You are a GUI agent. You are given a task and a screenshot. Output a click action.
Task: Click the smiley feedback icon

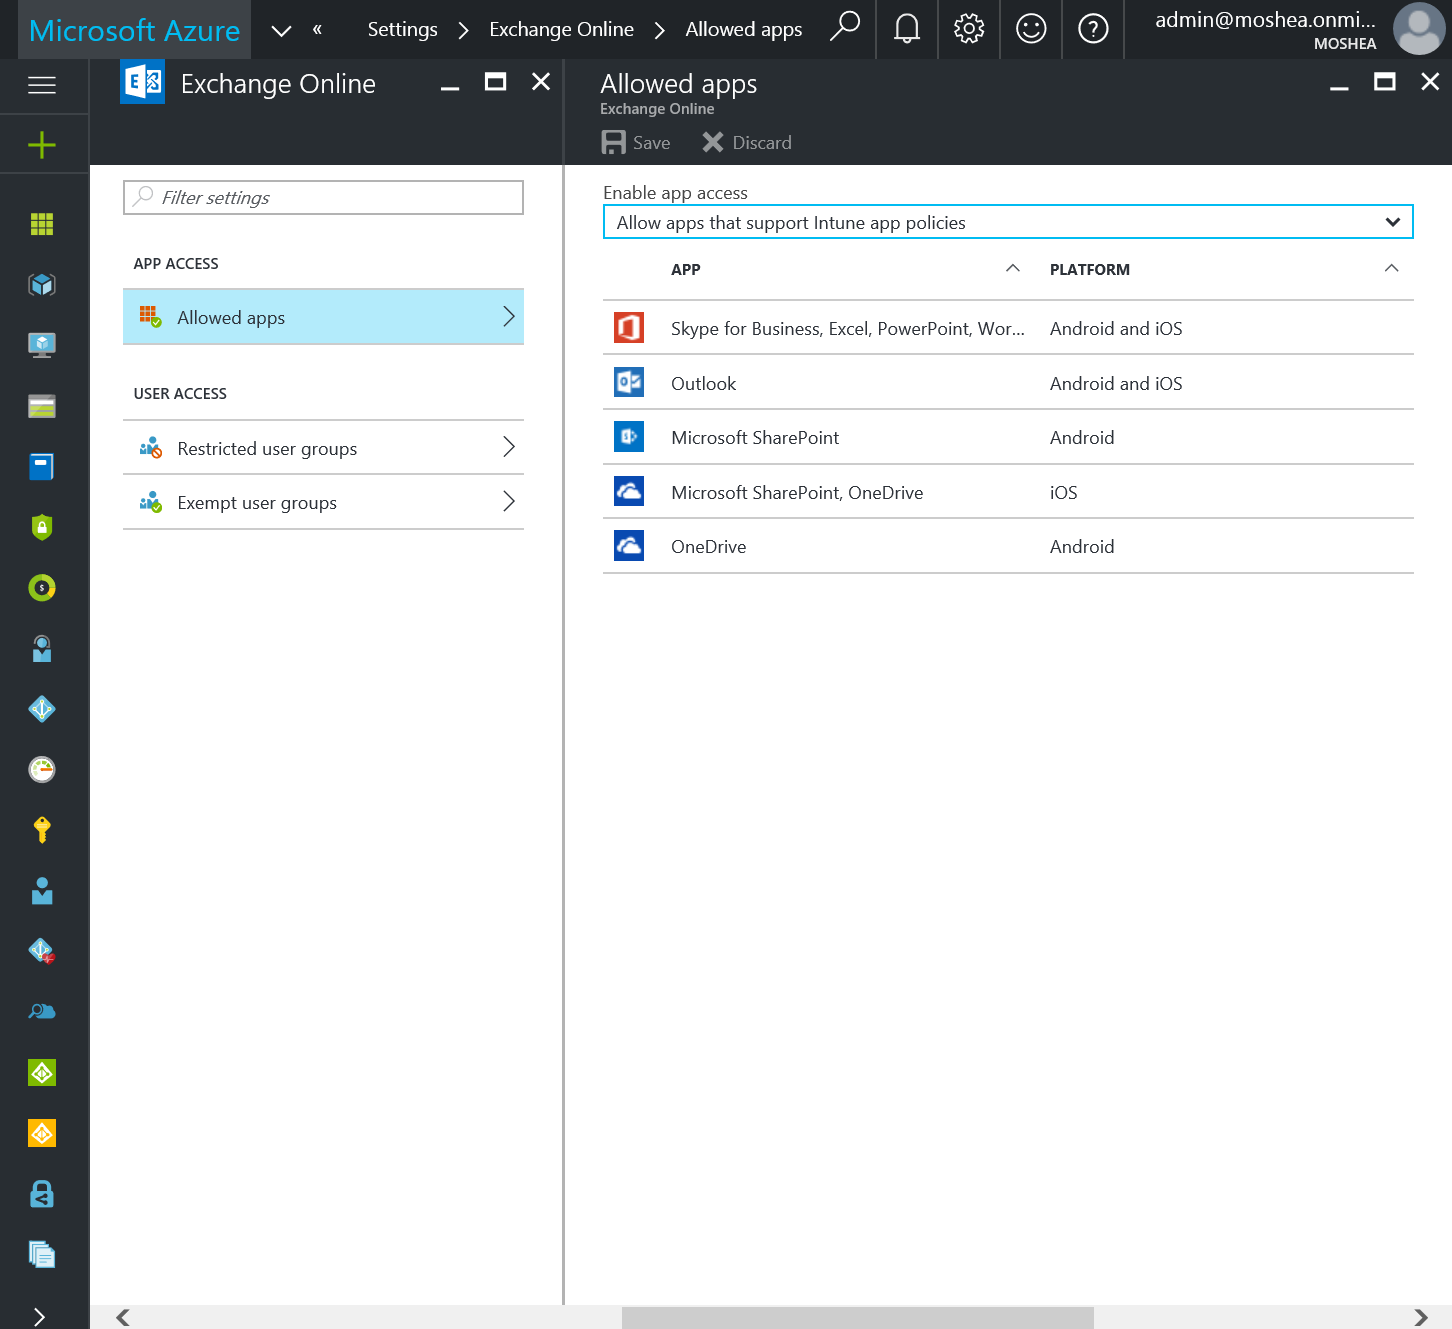(x=1030, y=29)
